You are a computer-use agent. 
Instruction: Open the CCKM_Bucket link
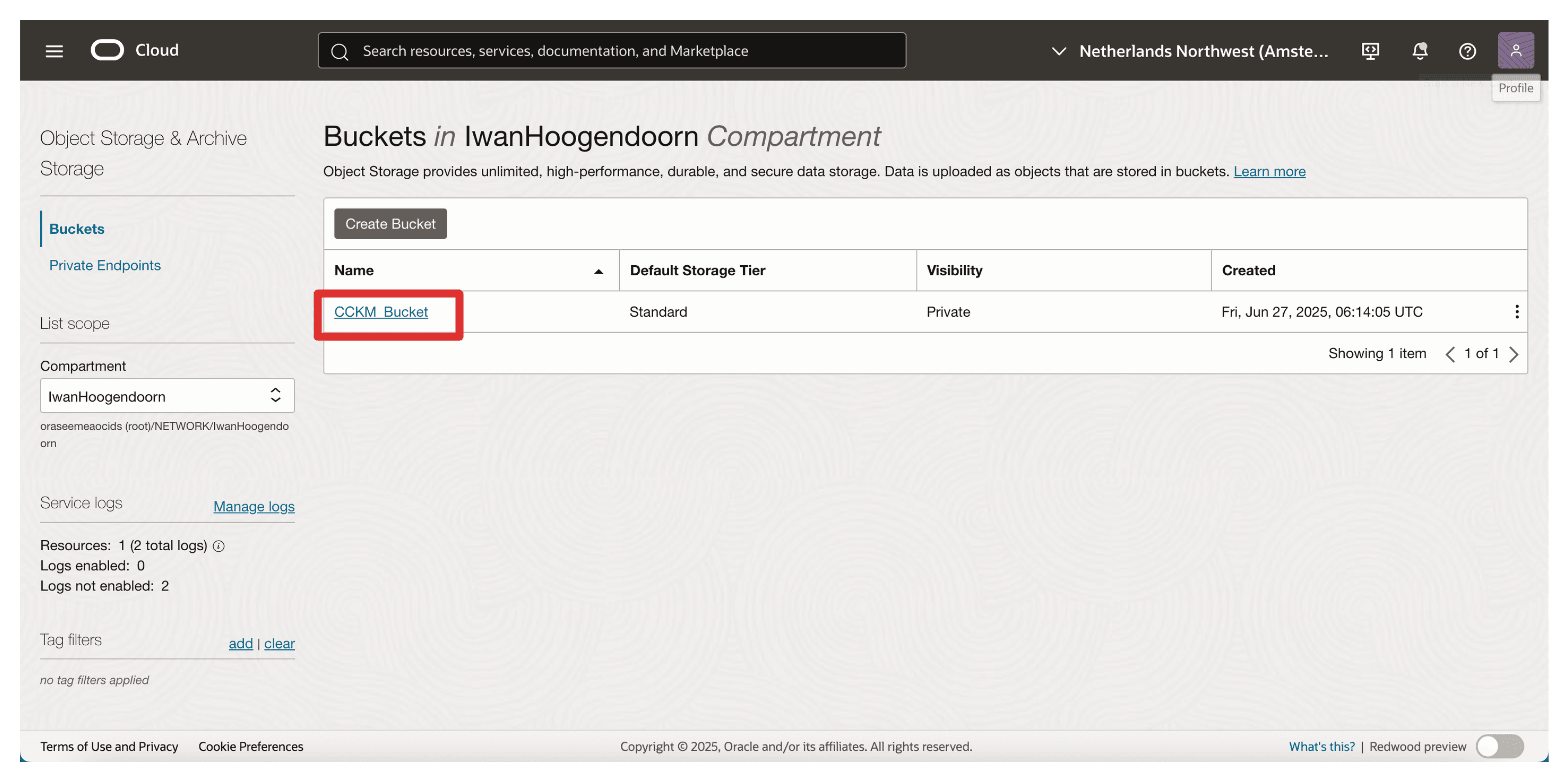[x=381, y=312]
